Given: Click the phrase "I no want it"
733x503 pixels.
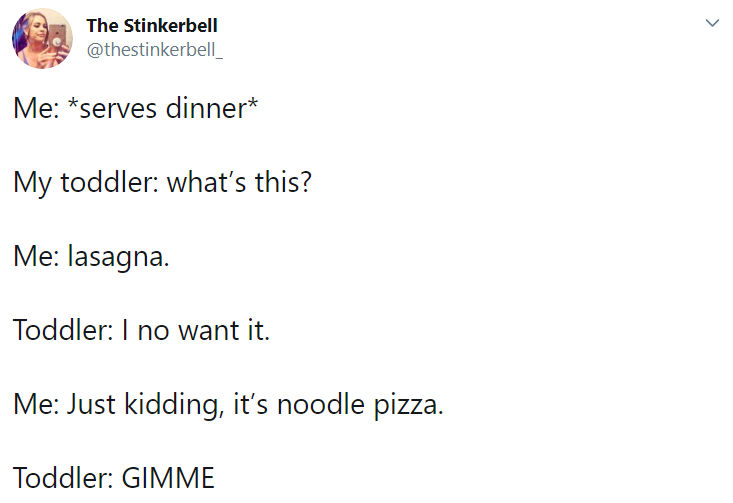Looking at the screenshot, I should point(194,330).
